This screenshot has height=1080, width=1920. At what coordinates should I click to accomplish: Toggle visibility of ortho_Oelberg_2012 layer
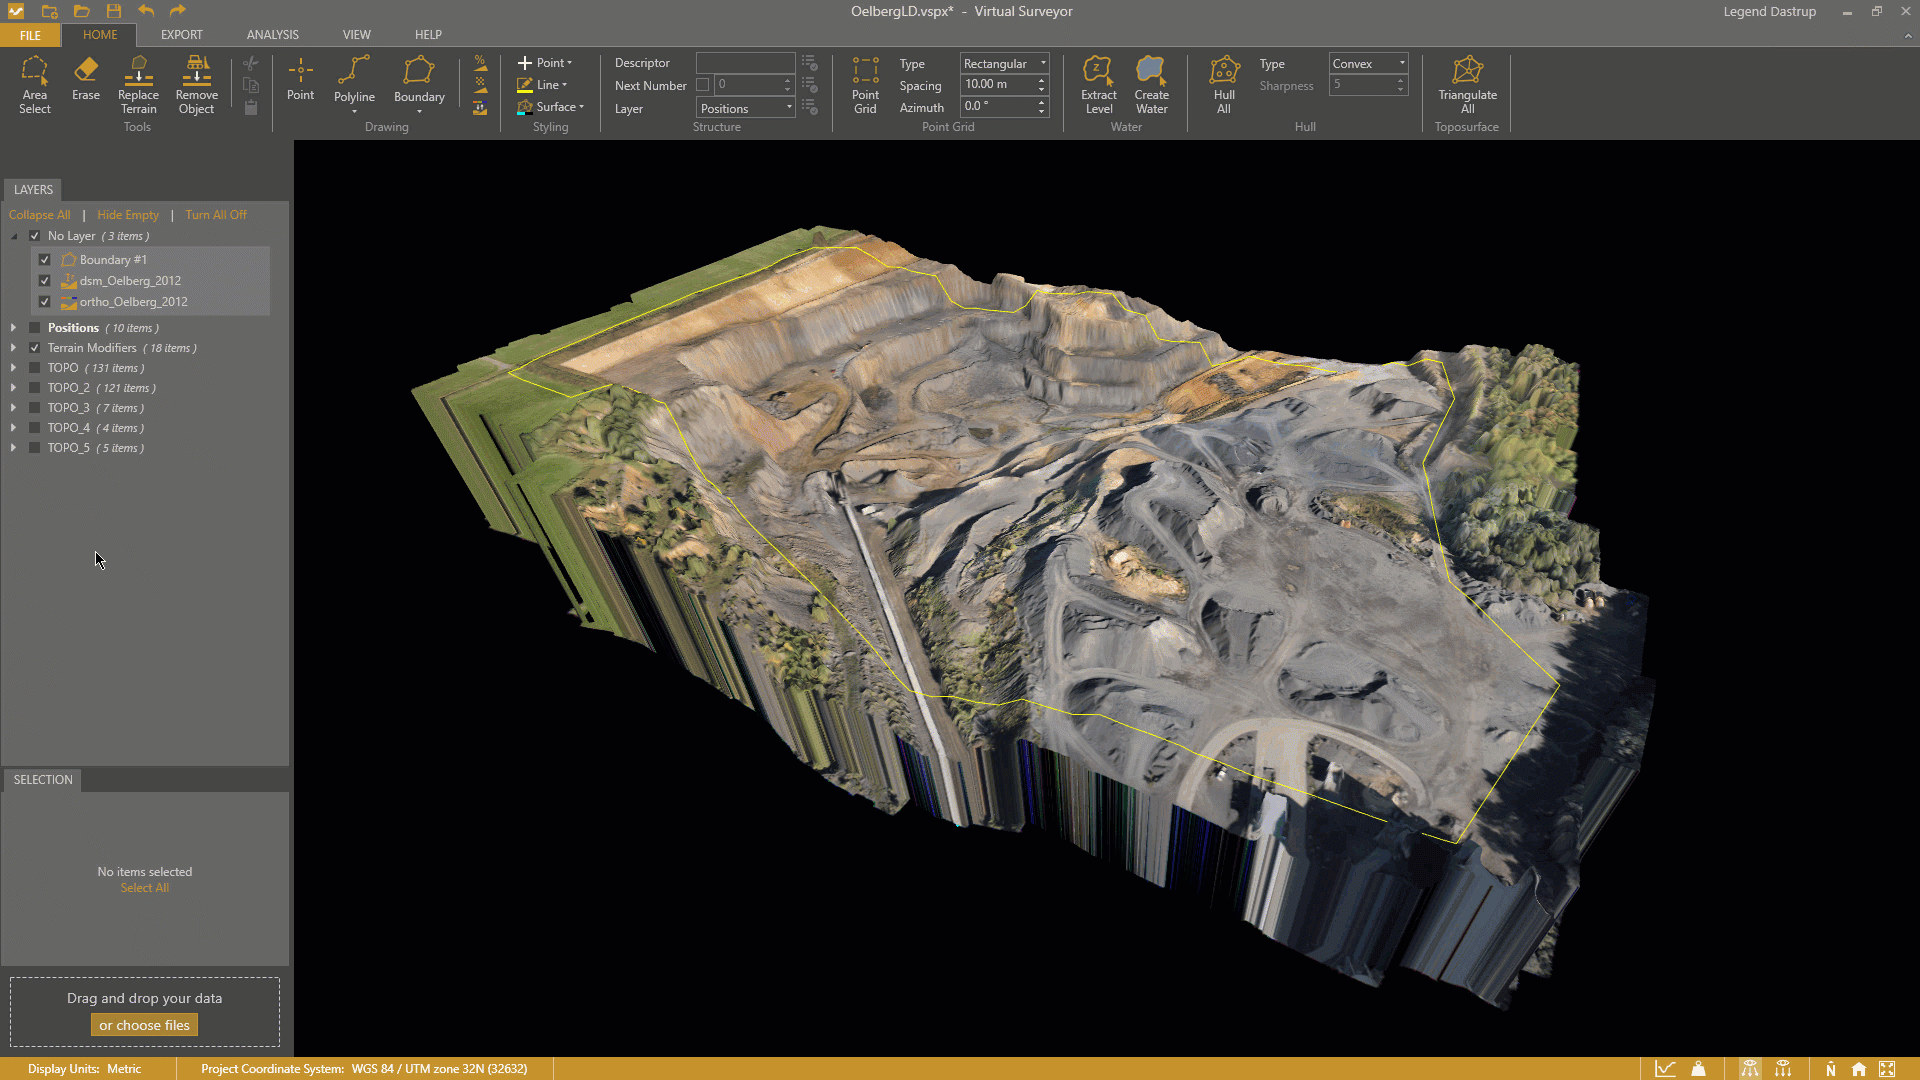click(44, 301)
